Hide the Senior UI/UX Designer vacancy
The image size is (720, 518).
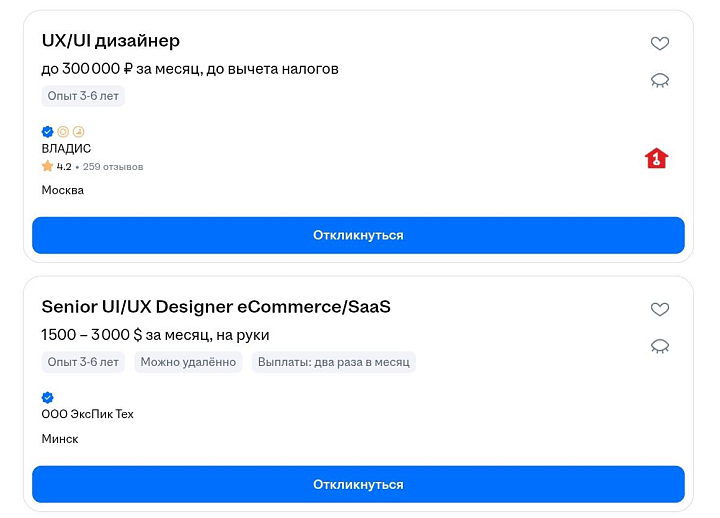coord(659,346)
